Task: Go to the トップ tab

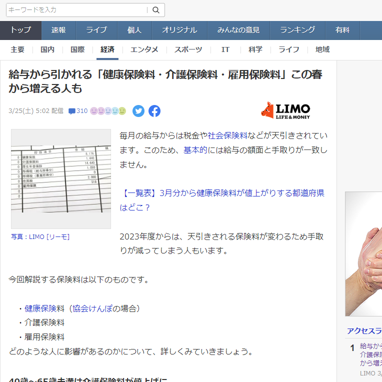Action: [x=21, y=30]
